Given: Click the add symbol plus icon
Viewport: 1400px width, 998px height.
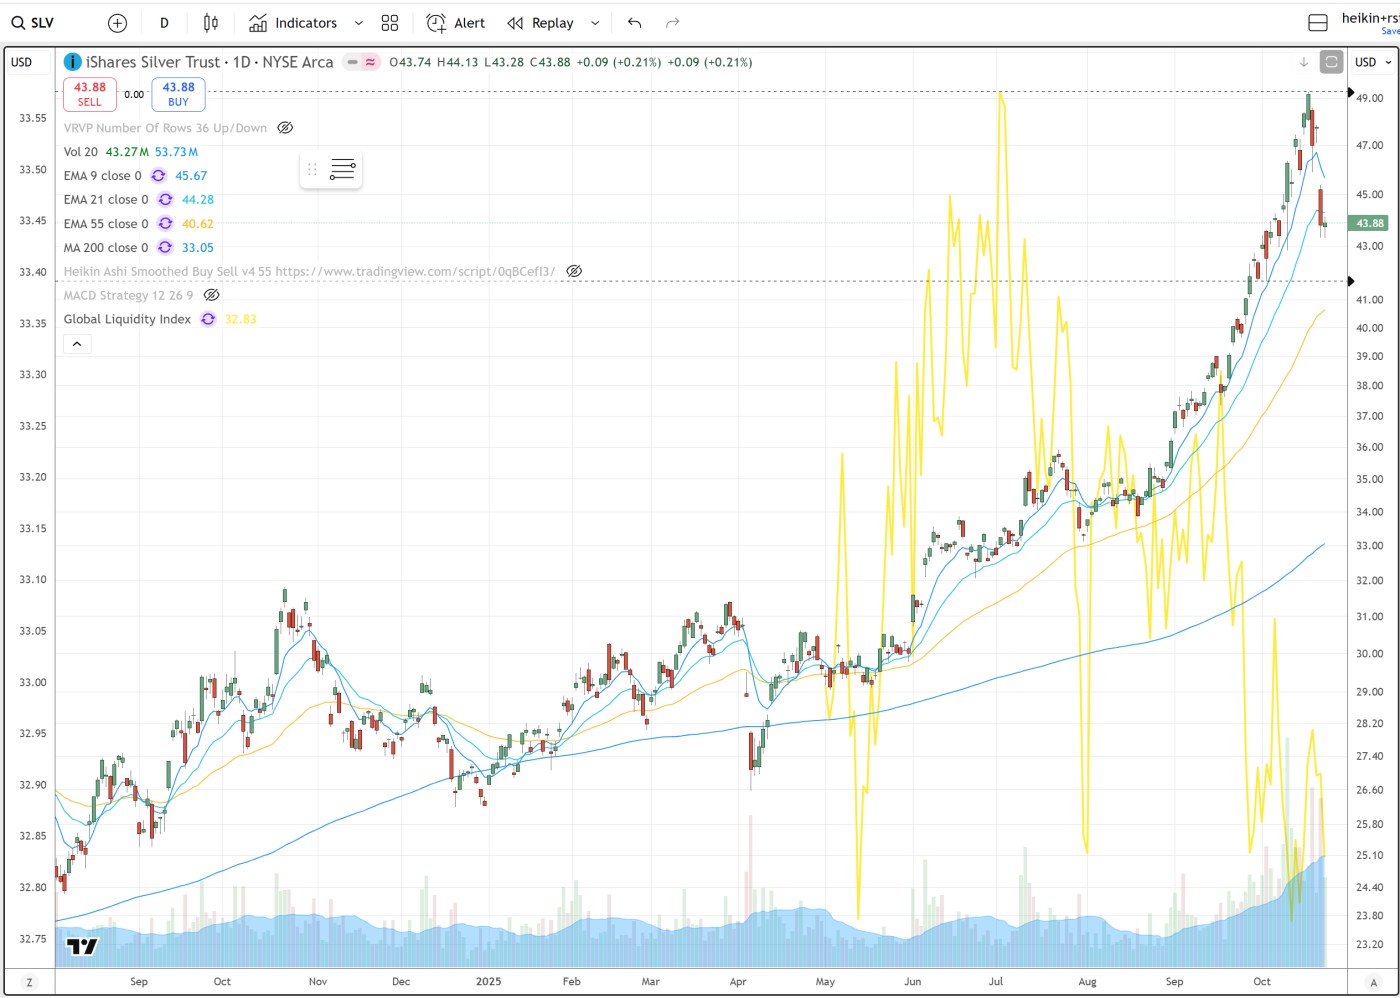Looking at the screenshot, I should click(117, 23).
